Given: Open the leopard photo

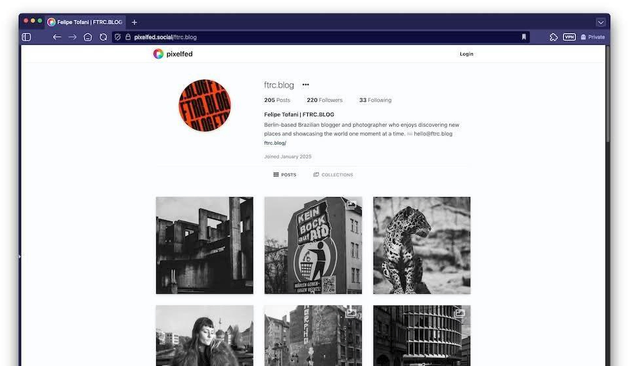Looking at the screenshot, I should 421,245.
